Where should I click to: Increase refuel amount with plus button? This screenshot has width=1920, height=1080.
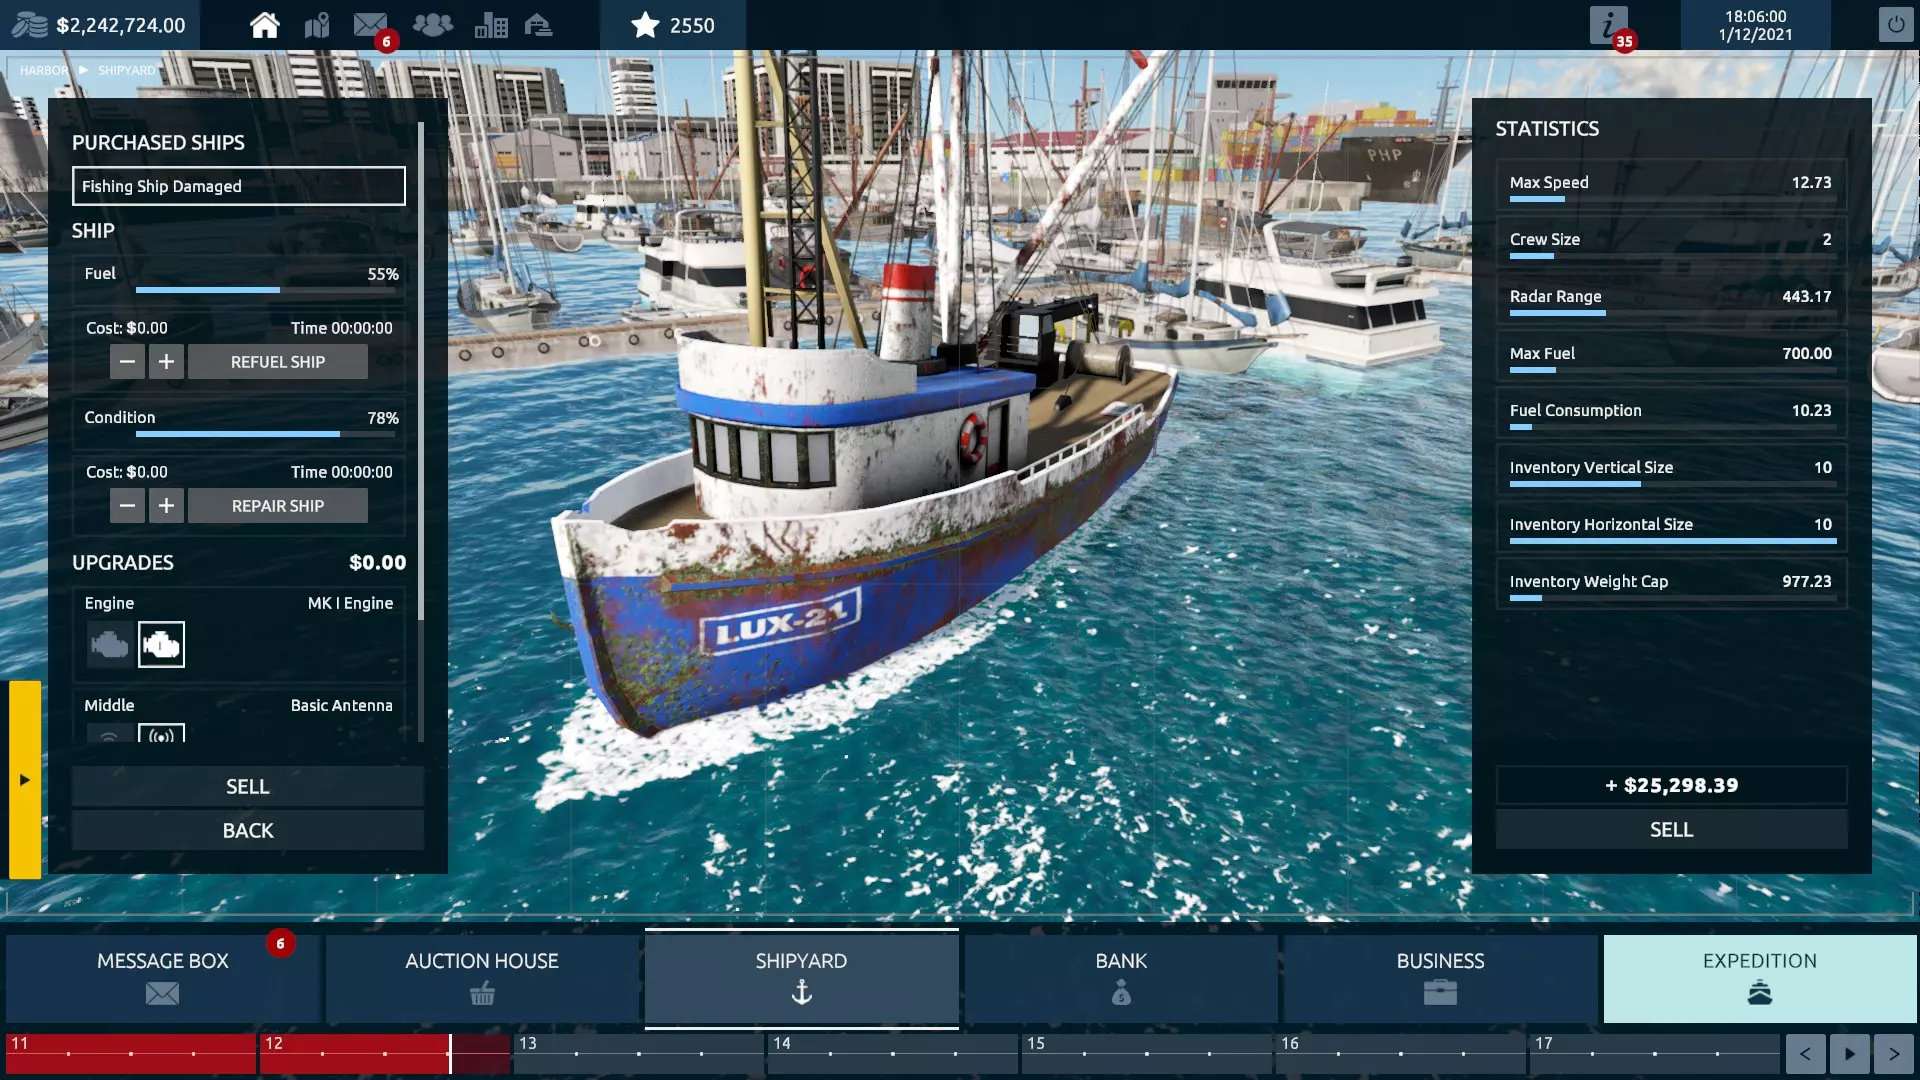coord(166,362)
